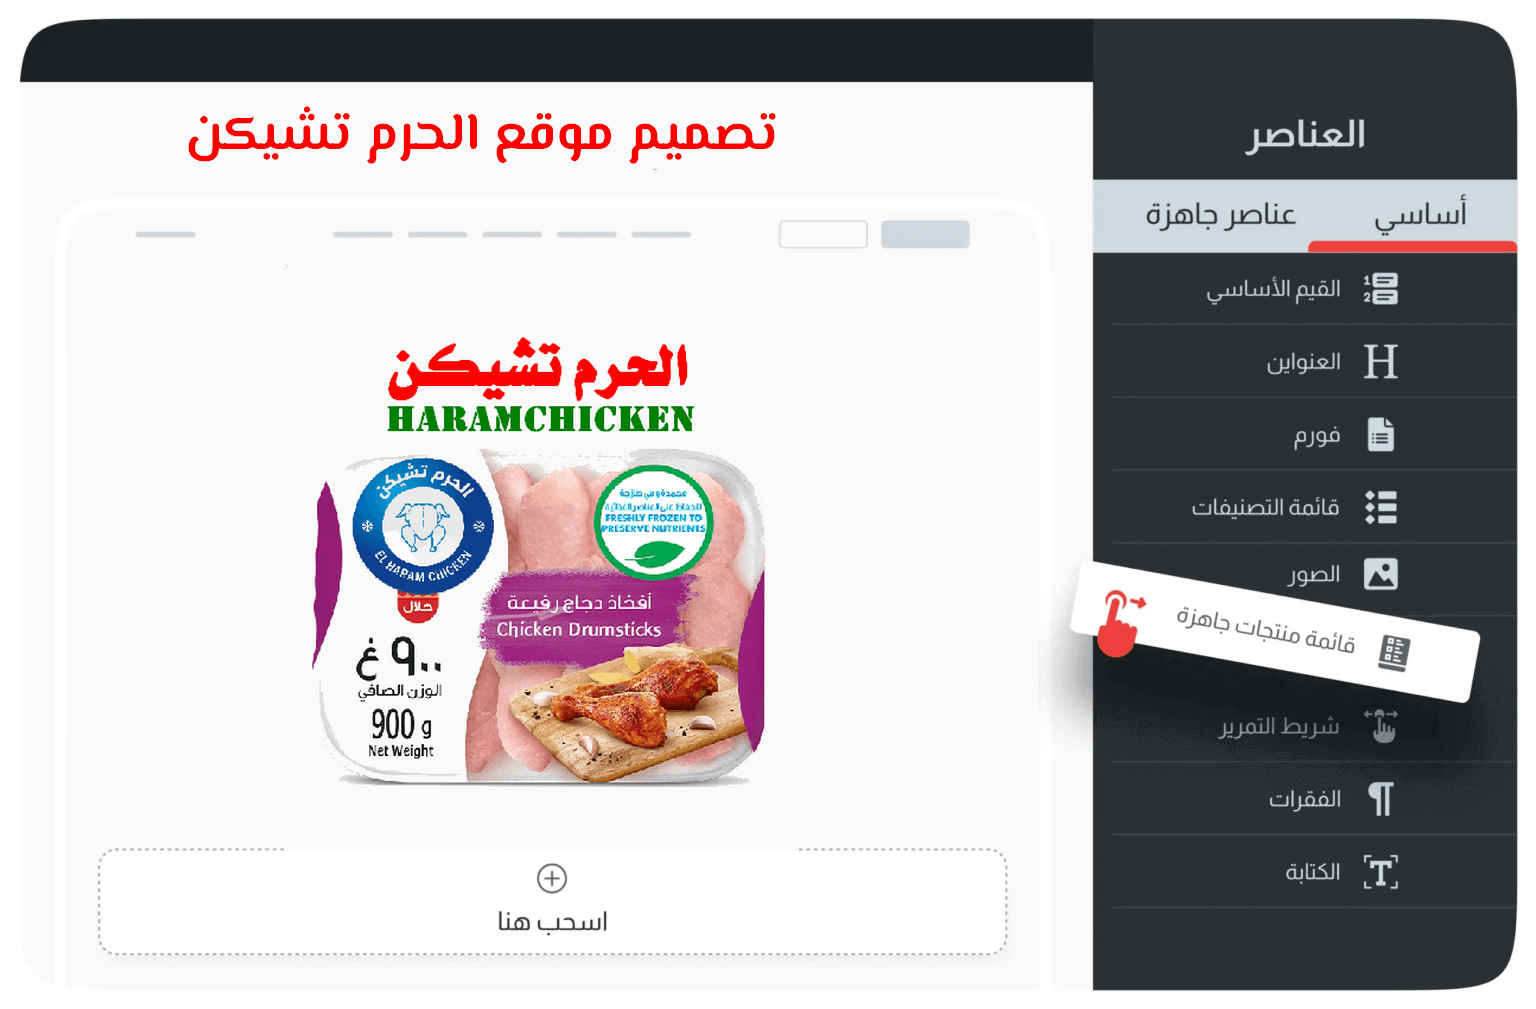This screenshot has width=1536, height=1009.
Task: Click the red pointing hand icon
Action: [x=1120, y=623]
